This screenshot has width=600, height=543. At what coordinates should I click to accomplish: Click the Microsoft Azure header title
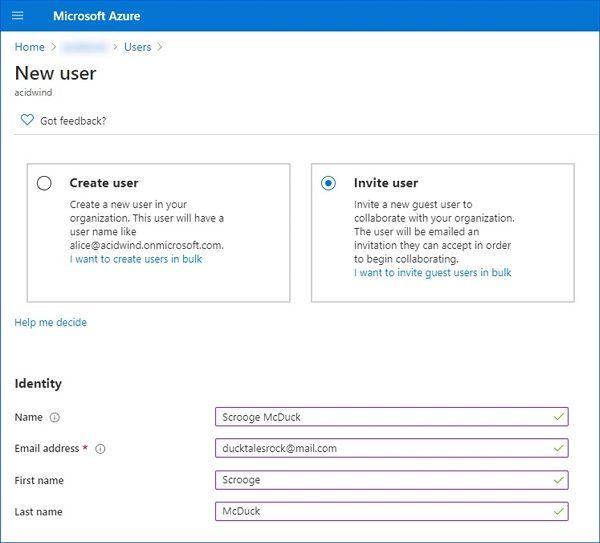[x=96, y=16]
